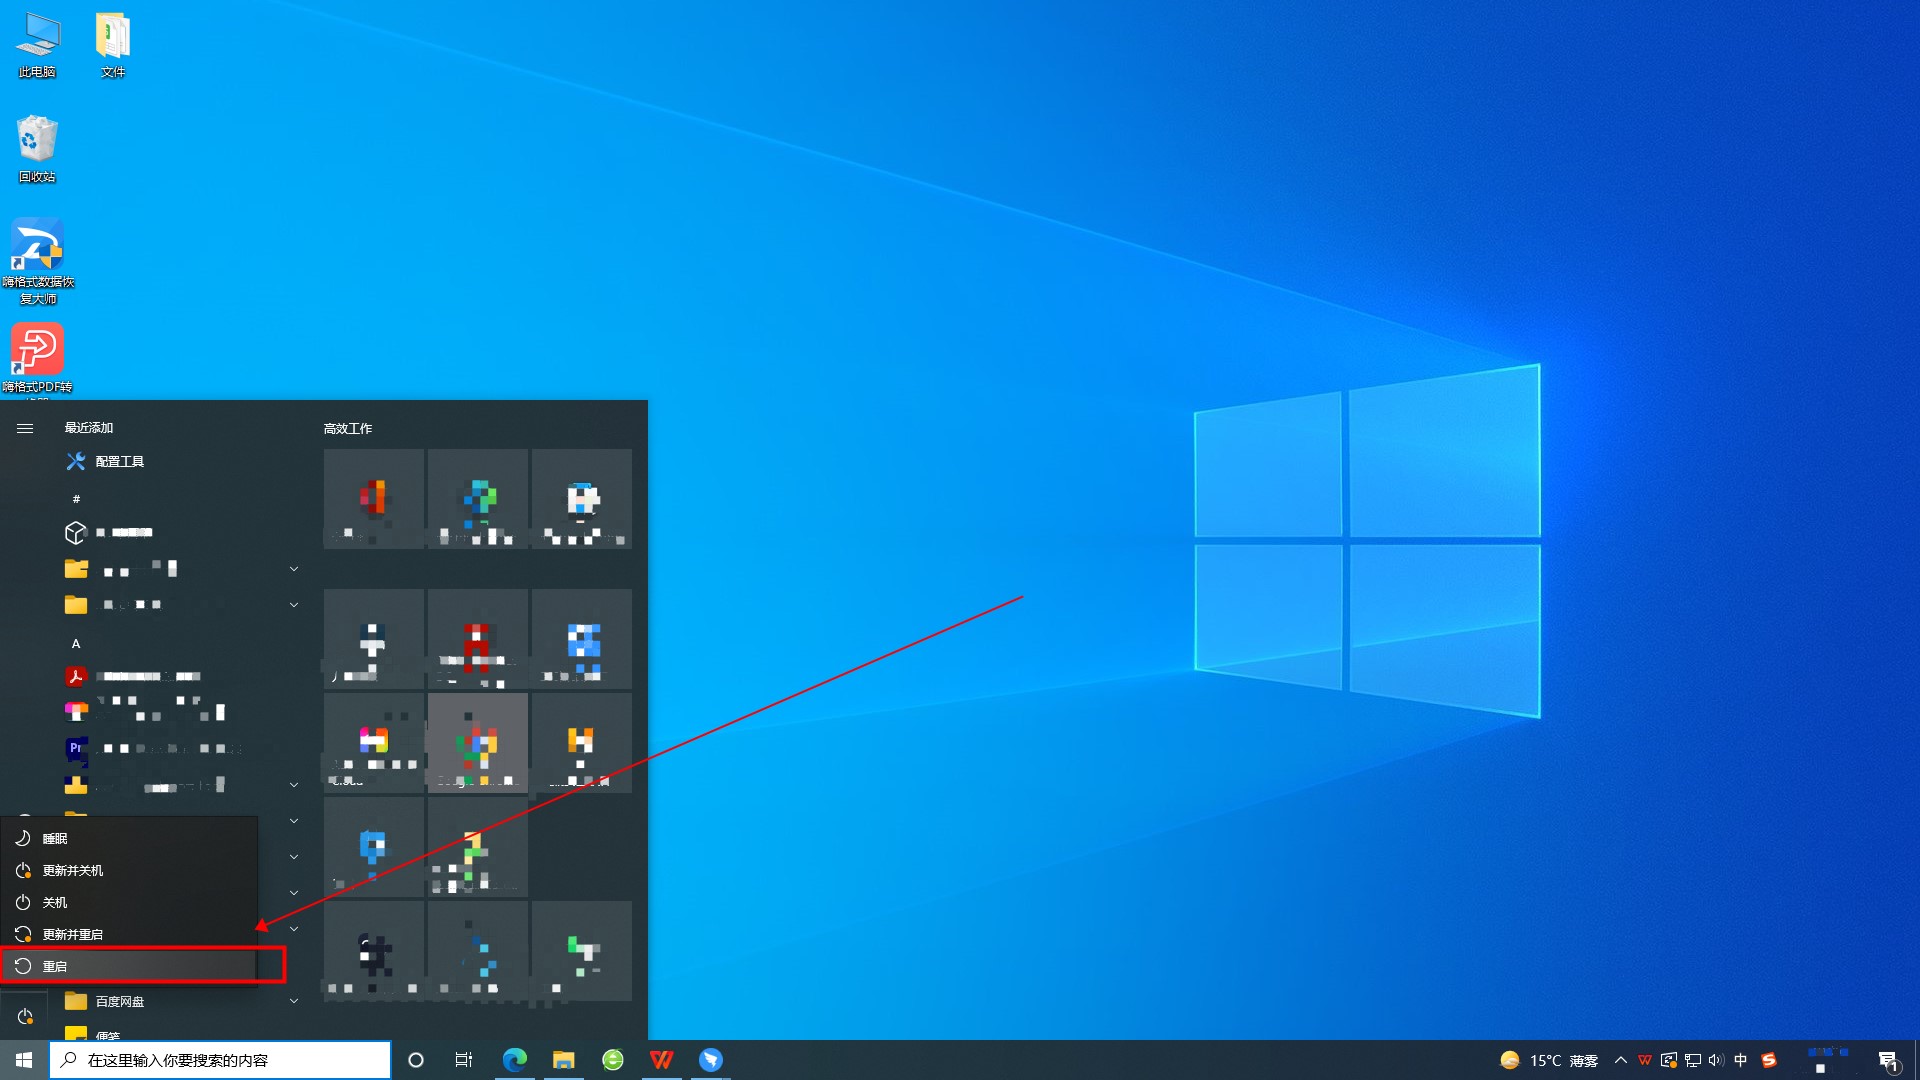This screenshot has width=1920, height=1080.
Task: Click the Windows Start button
Action: click(24, 1060)
